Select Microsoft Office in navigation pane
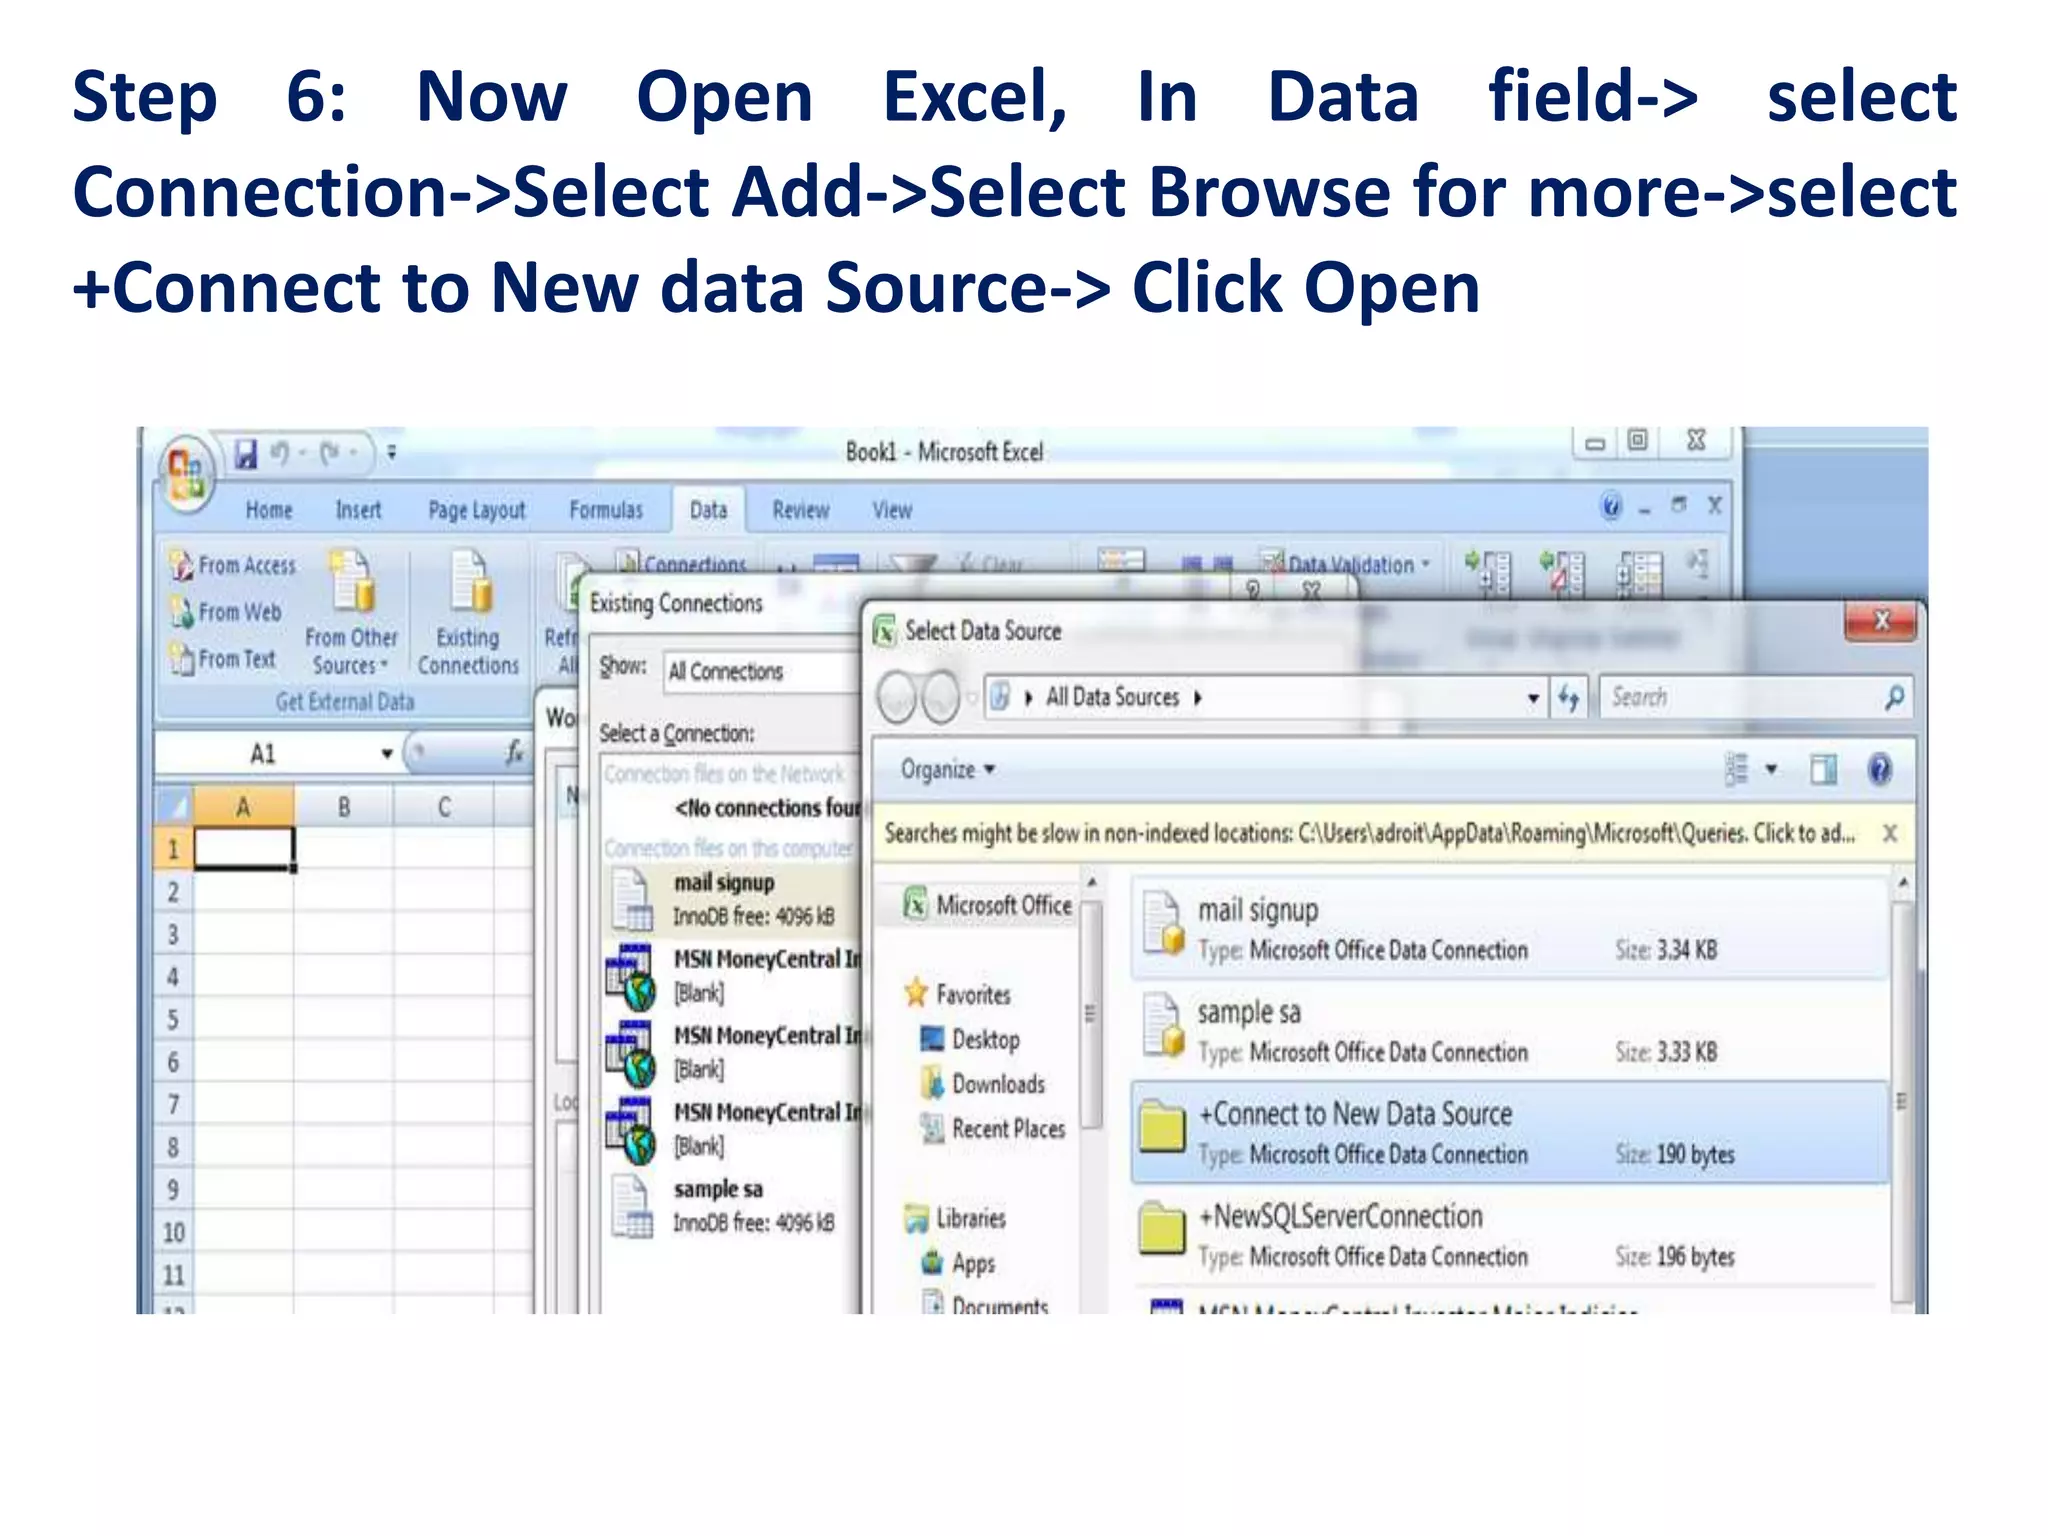Viewport: 2048px width, 1536px height. click(x=988, y=905)
